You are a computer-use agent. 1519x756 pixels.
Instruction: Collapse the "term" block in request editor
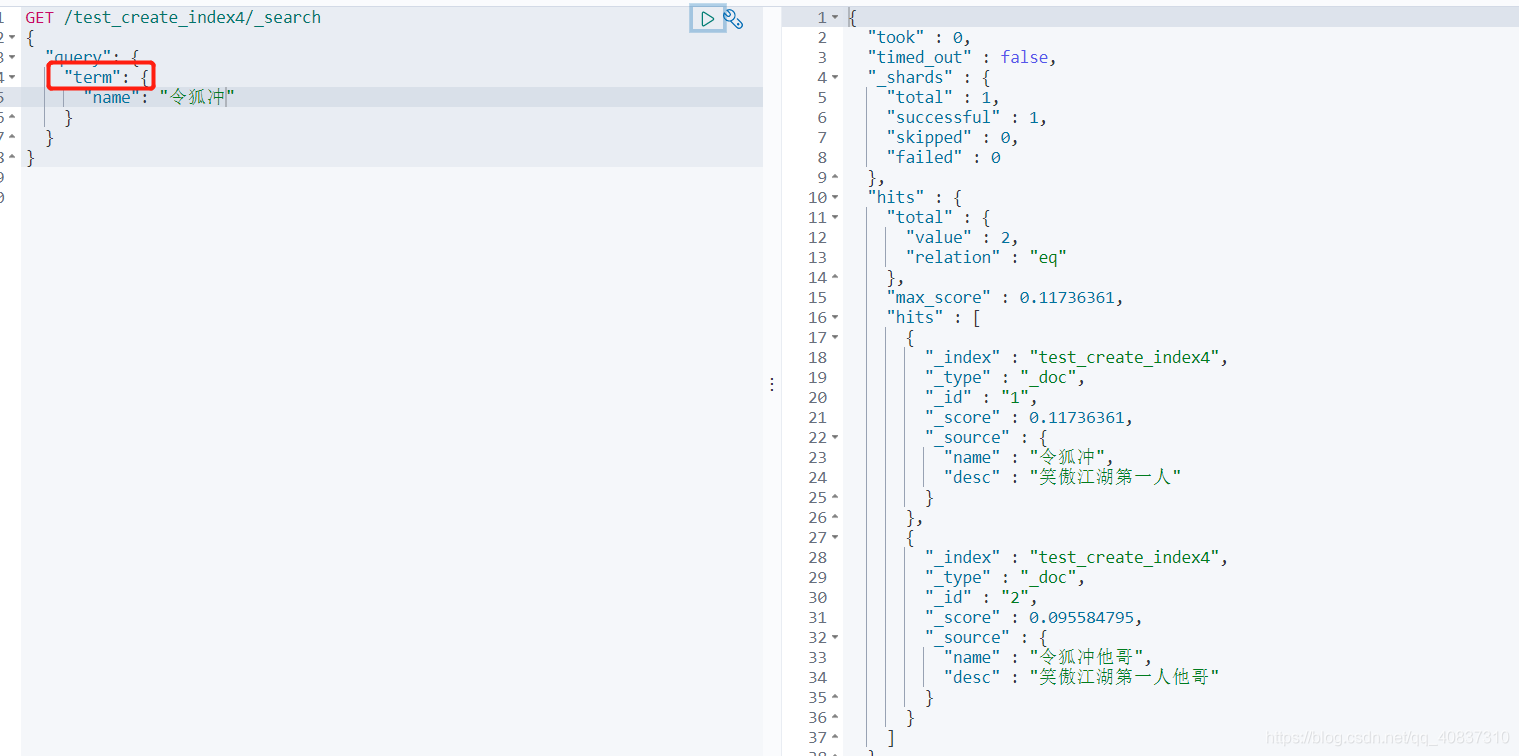click(12, 77)
